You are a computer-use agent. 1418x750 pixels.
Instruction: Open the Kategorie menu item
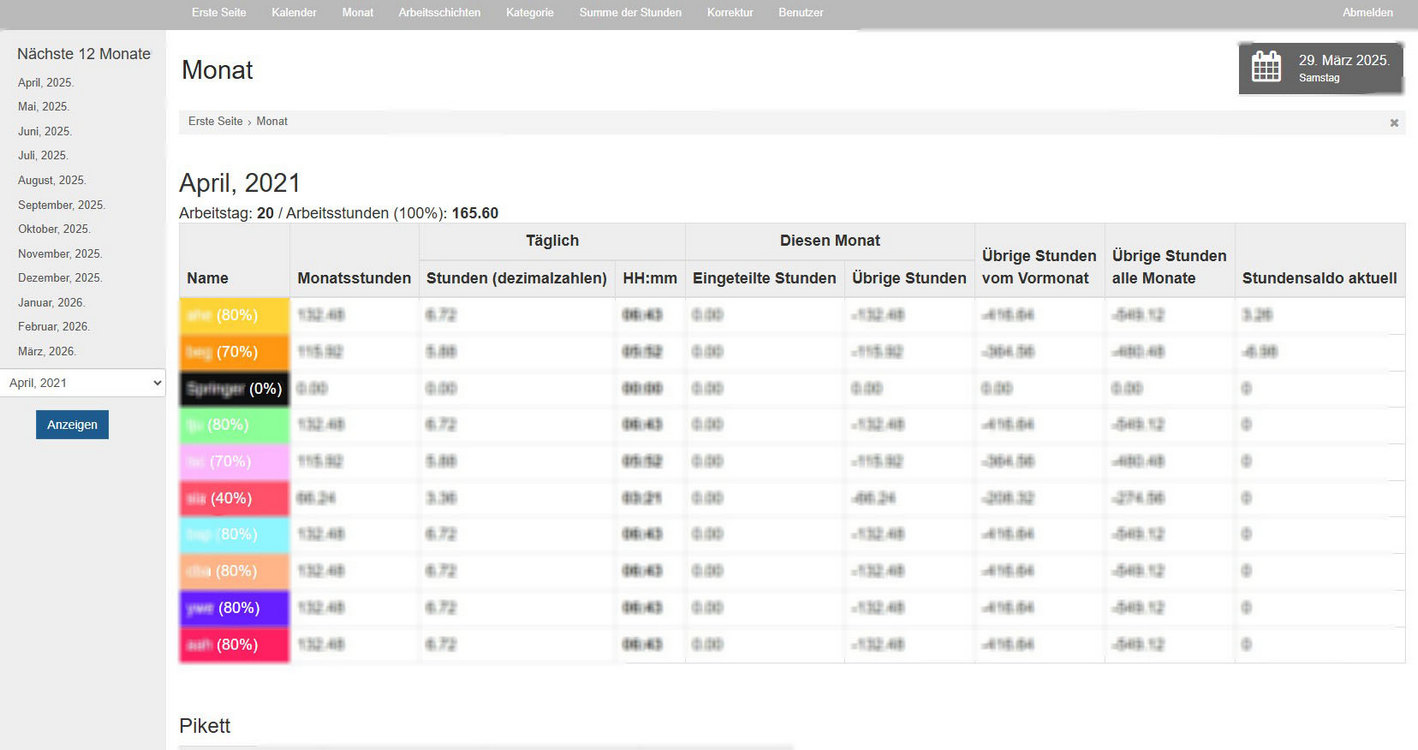[x=530, y=13]
